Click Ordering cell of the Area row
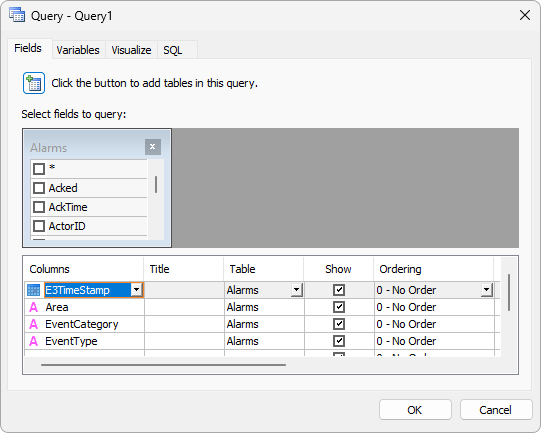This screenshot has height=433, width=541. 434,307
